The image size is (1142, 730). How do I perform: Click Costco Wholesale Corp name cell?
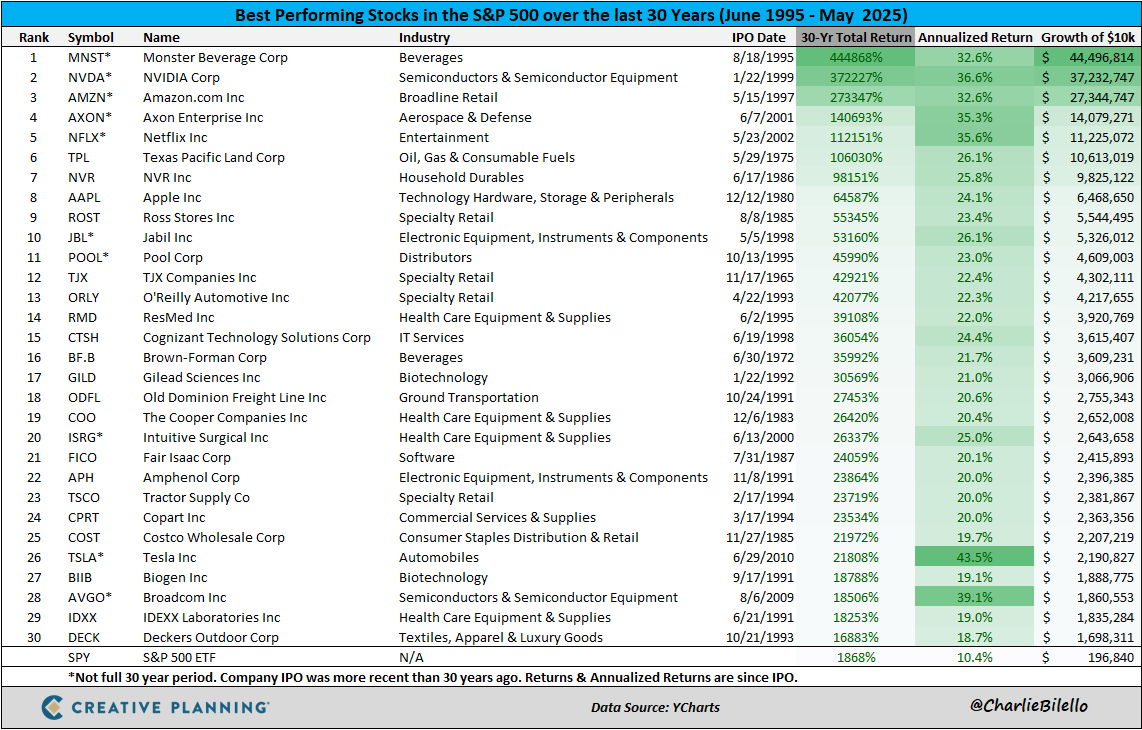click(x=213, y=538)
